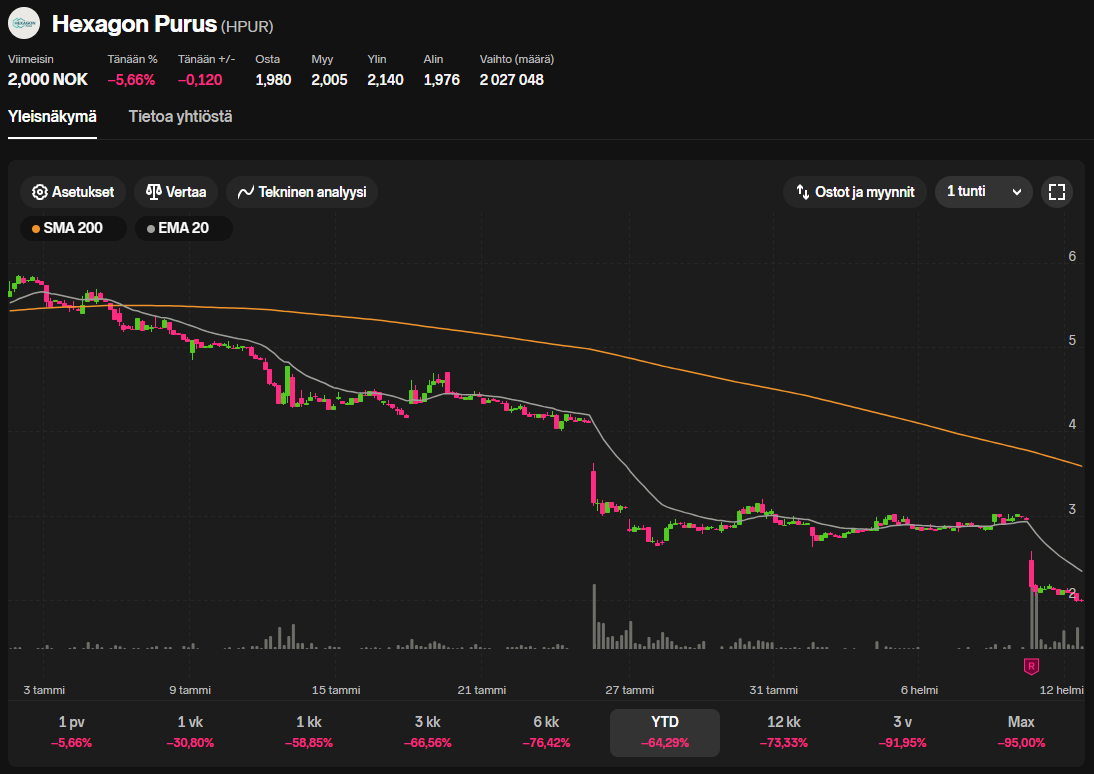Select the YTD time range
The height and width of the screenshot is (774, 1094).
point(665,732)
